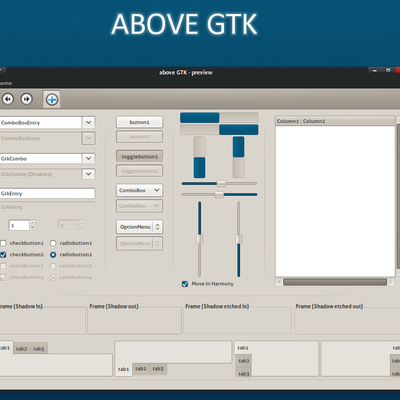Select radiobutton2
This screenshot has height=400, width=400.
pos(53,255)
